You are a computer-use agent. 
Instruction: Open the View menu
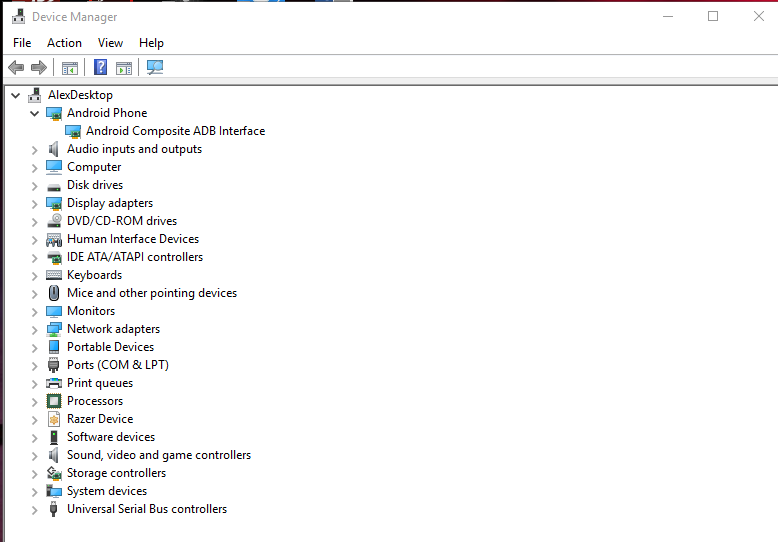[x=110, y=43]
